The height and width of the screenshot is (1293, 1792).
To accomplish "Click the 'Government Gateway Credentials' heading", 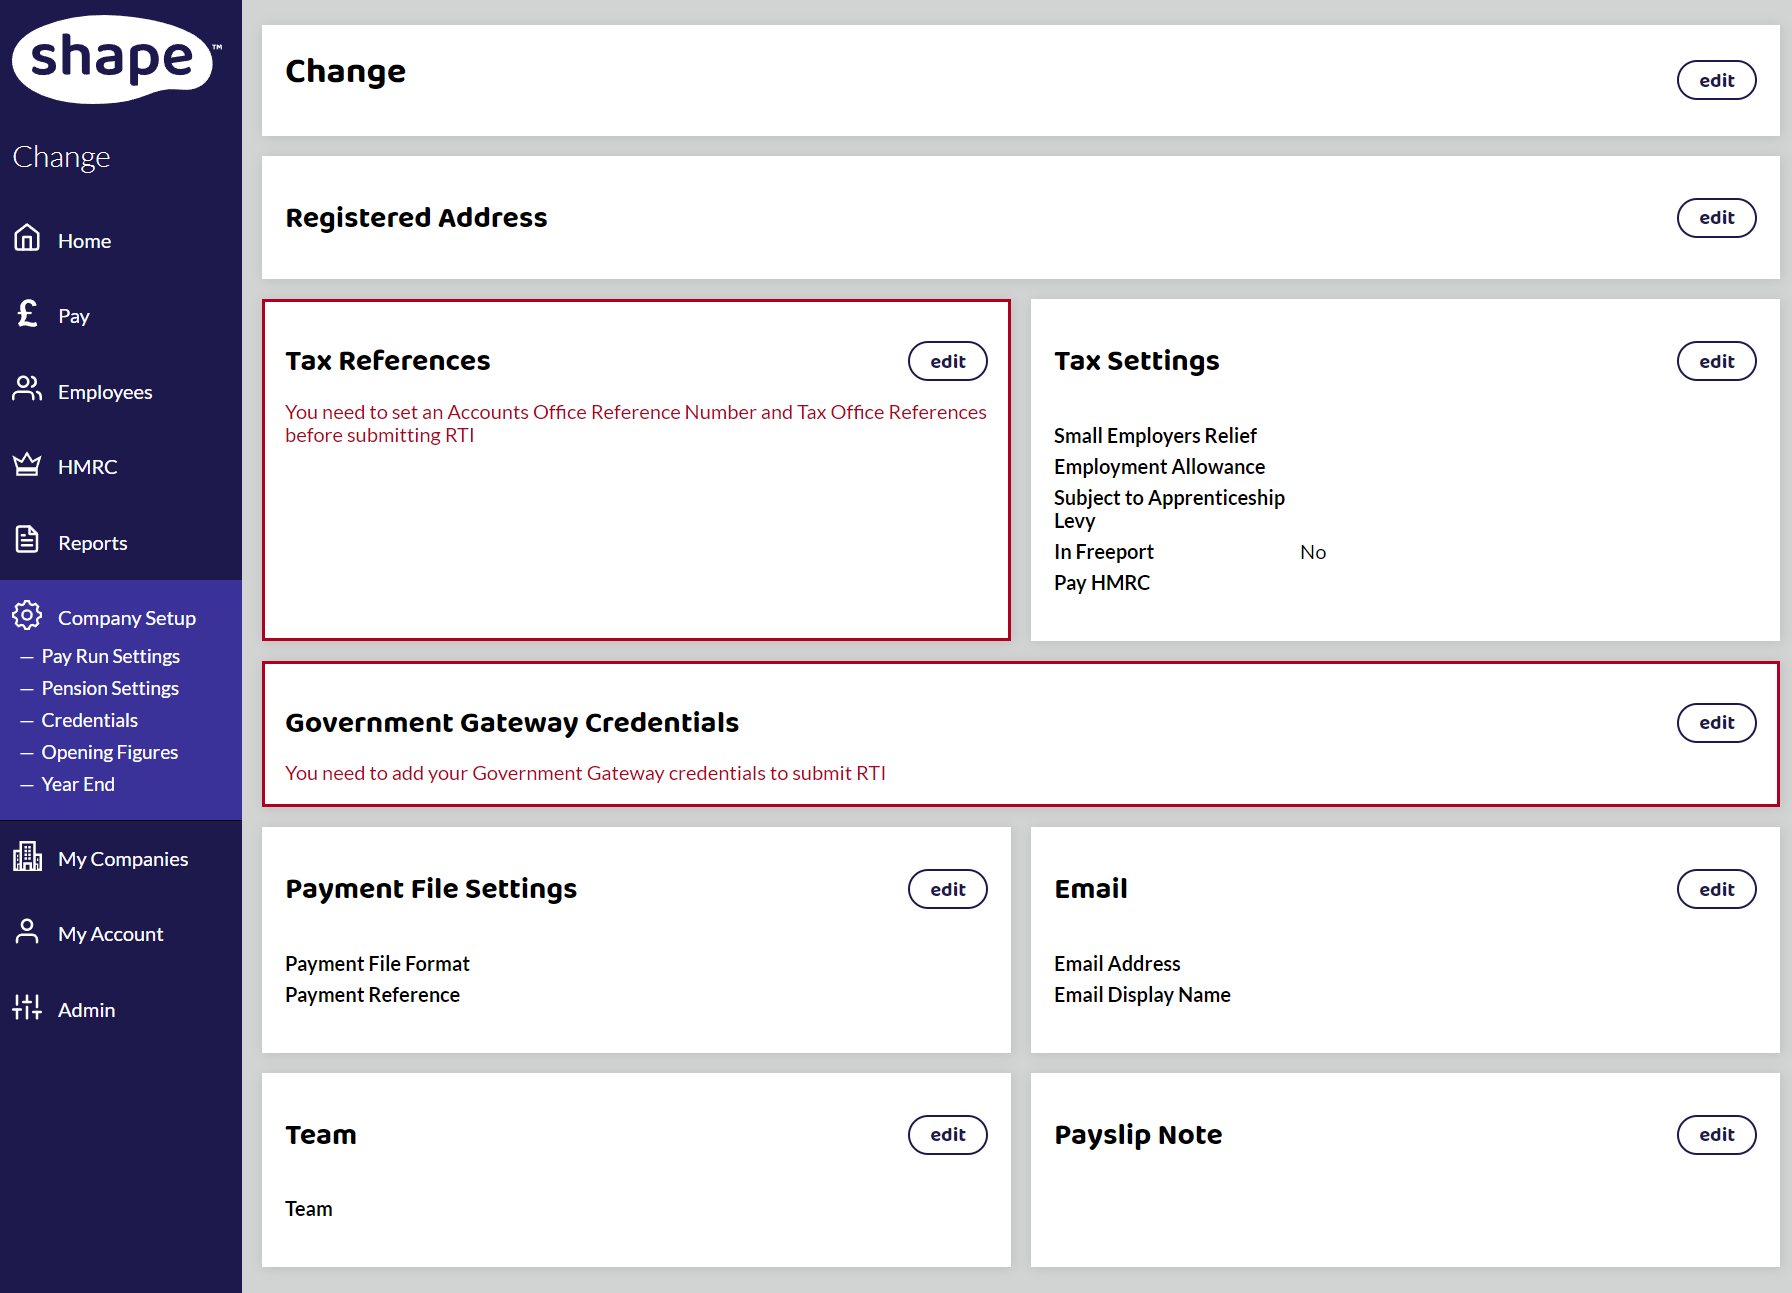I will [x=511, y=723].
